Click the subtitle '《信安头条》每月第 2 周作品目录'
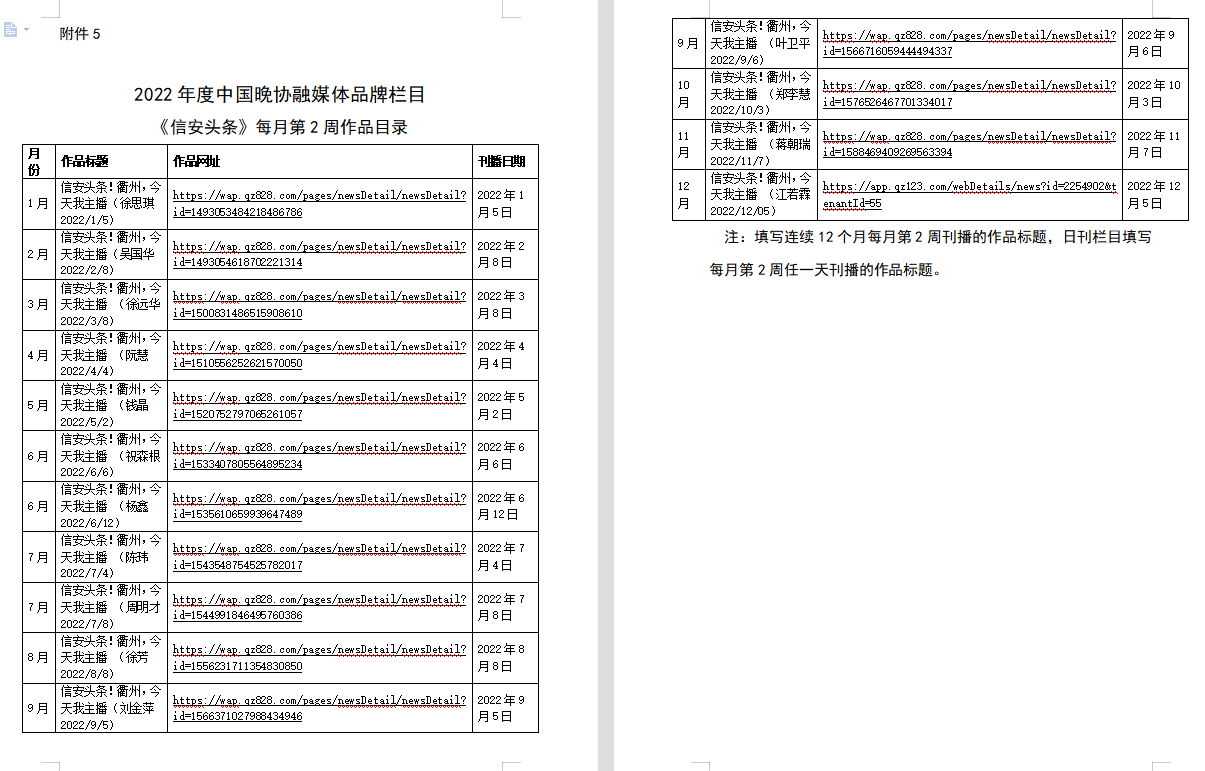Viewport: 1205px width, 771px height. [283, 127]
